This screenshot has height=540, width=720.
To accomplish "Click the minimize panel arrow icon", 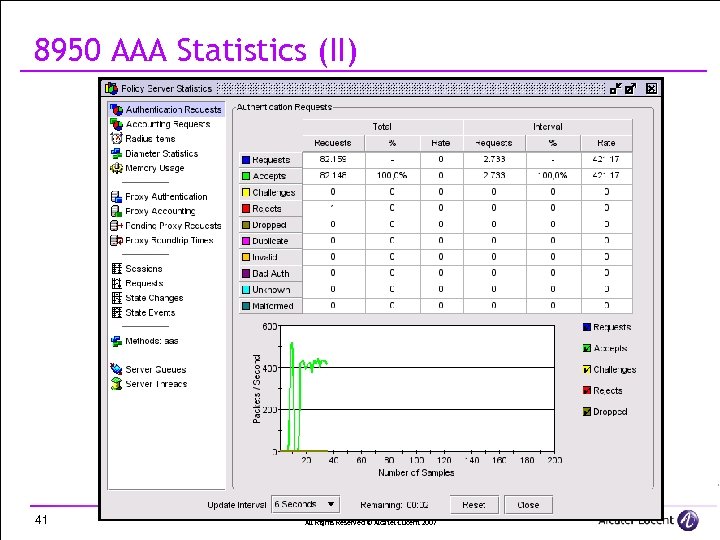I will pyautogui.click(x=615, y=88).
